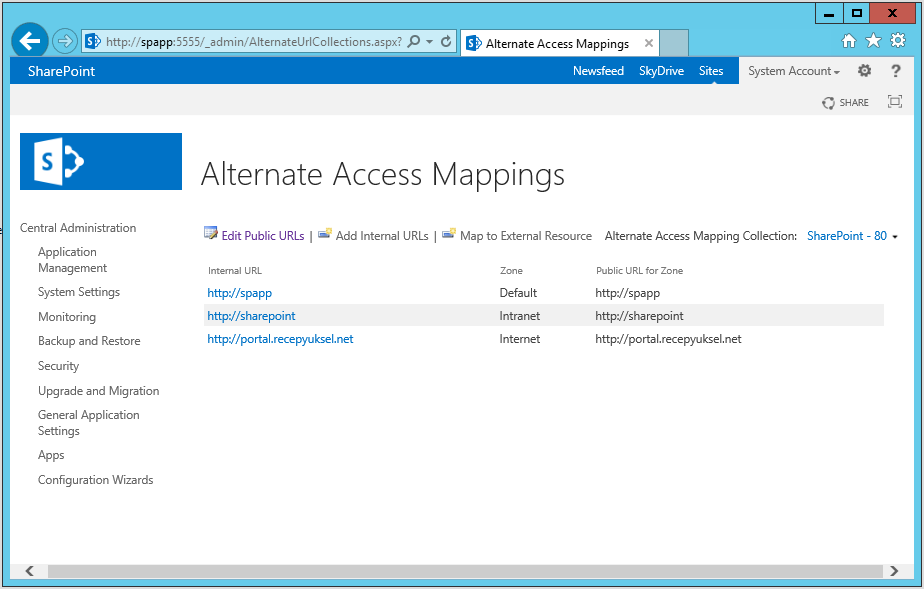
Task: Click the Public URL for Zone column header
Action: [x=639, y=271]
